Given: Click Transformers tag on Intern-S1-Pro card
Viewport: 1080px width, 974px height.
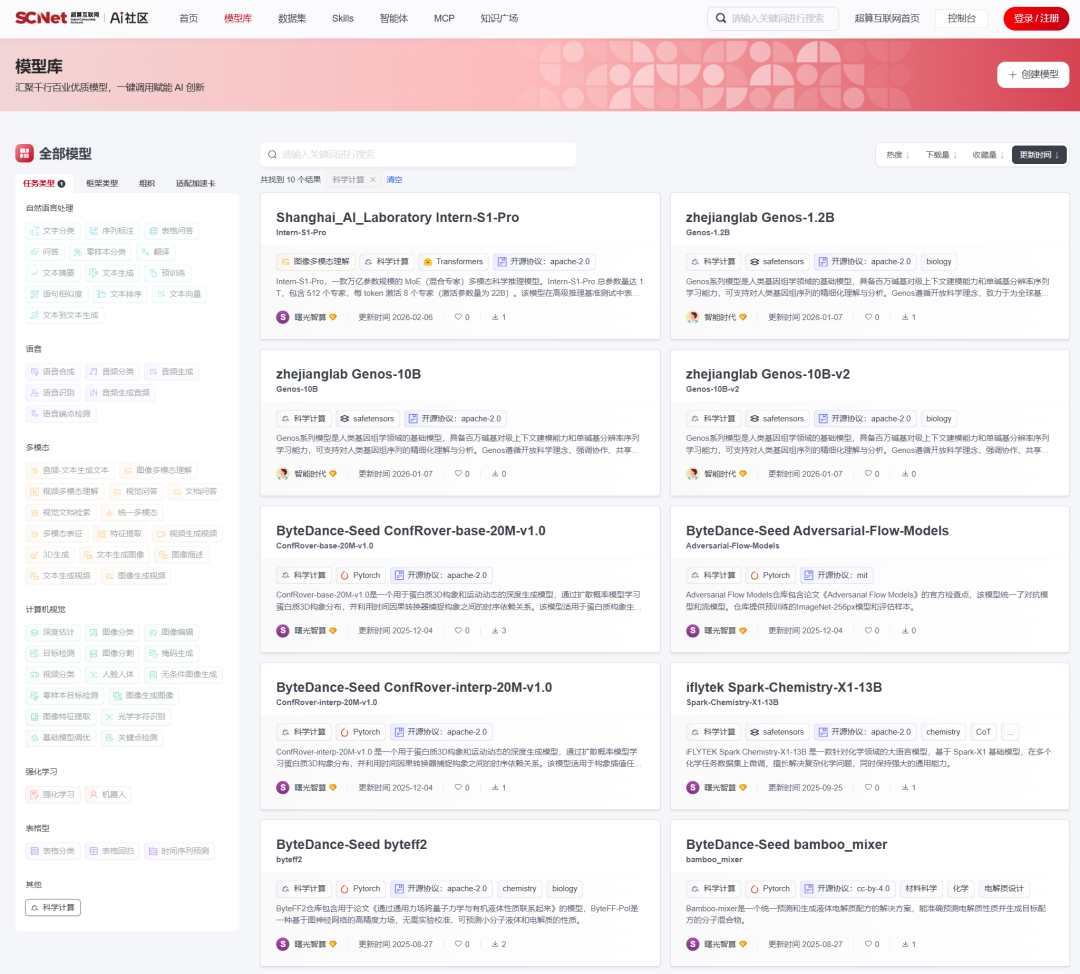Looking at the screenshot, I should tap(453, 262).
